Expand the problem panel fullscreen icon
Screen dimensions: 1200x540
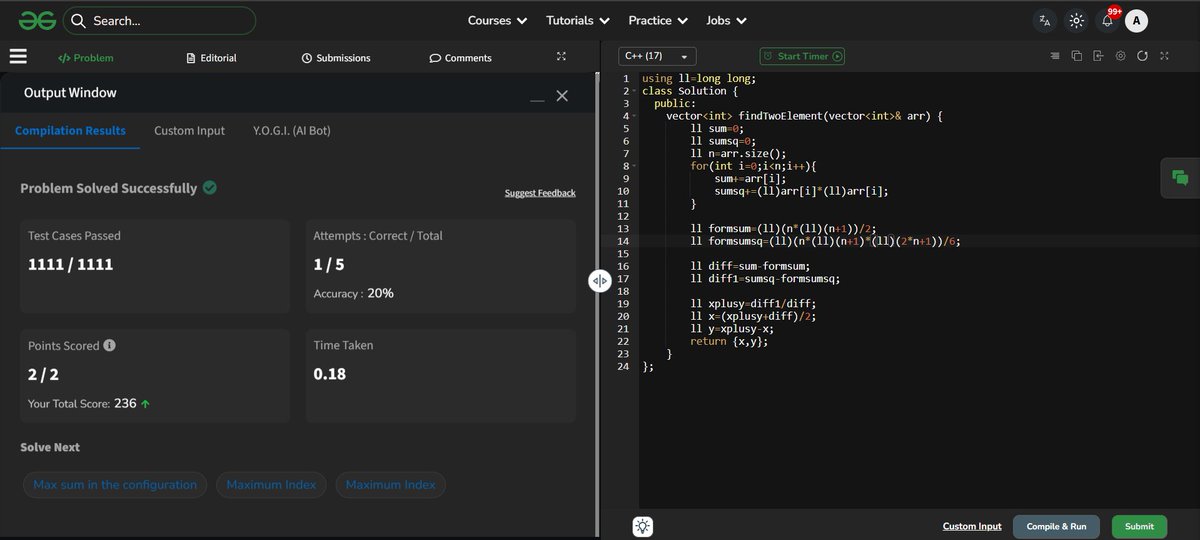pyautogui.click(x=561, y=57)
